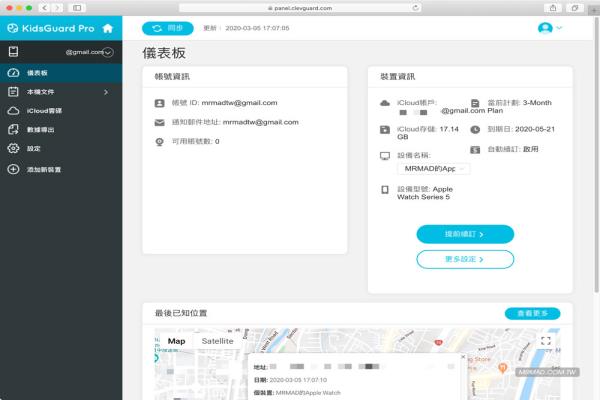Screen dimensions: 600x400
Task: Select the dashboard gauge sidebar item
Action: click(61, 73)
